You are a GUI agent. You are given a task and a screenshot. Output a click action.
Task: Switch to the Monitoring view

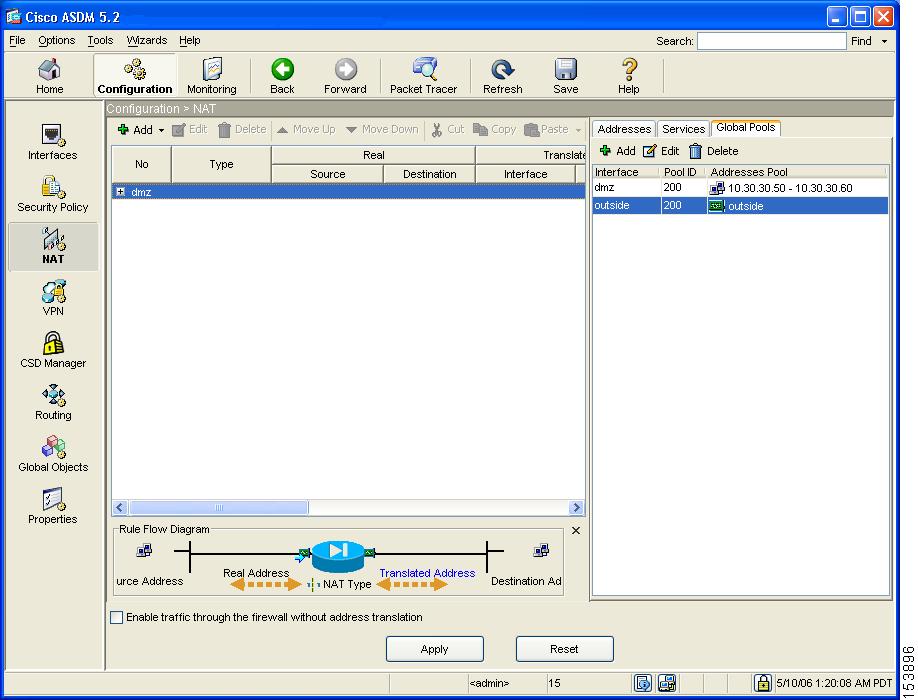(x=211, y=76)
